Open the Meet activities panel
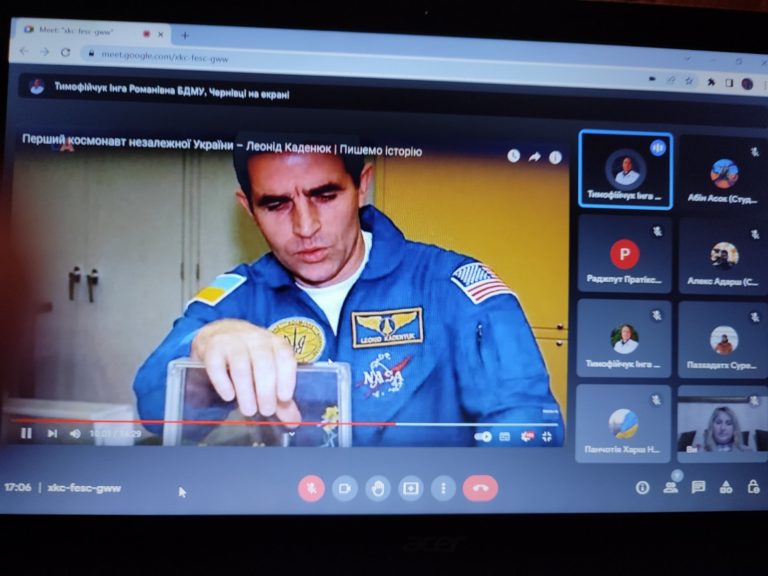Viewport: 768px width, 576px height. 726,487
